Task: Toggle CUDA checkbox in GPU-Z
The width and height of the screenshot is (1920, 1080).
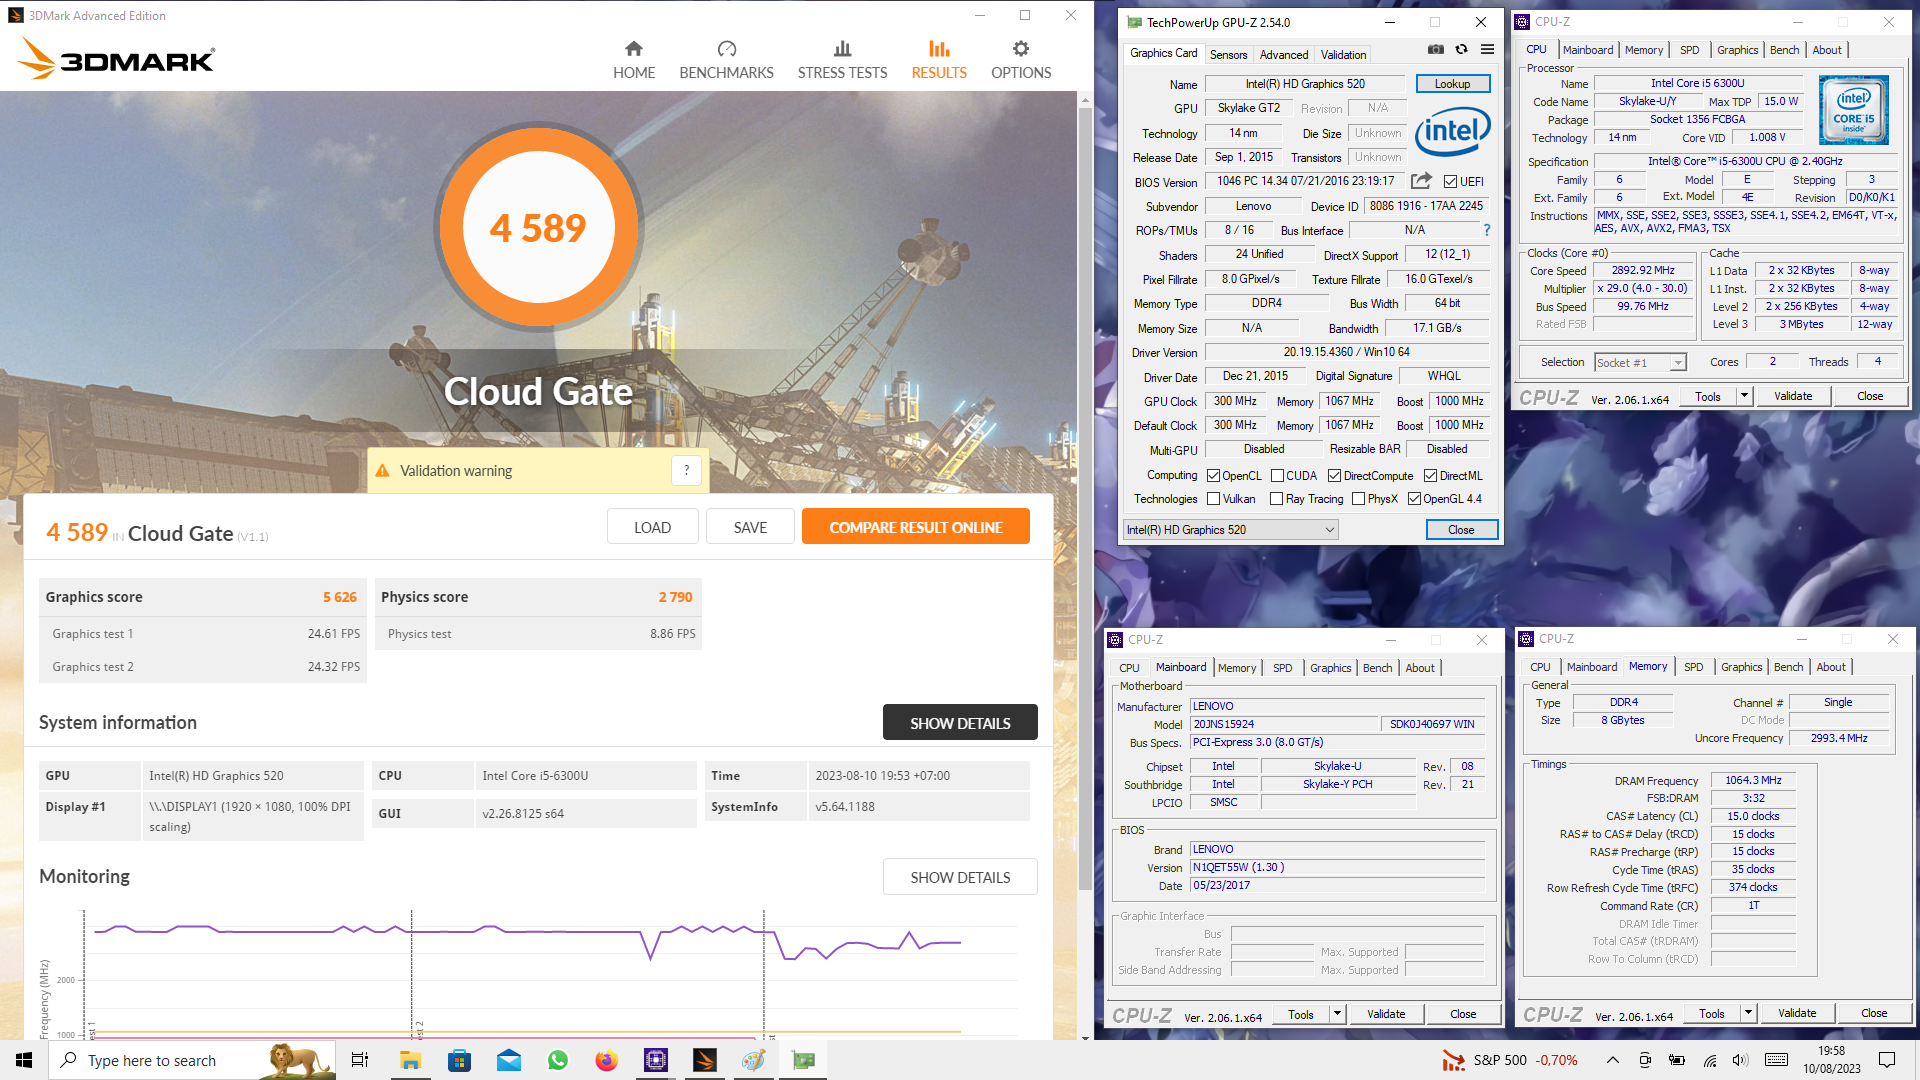Action: coord(1277,476)
